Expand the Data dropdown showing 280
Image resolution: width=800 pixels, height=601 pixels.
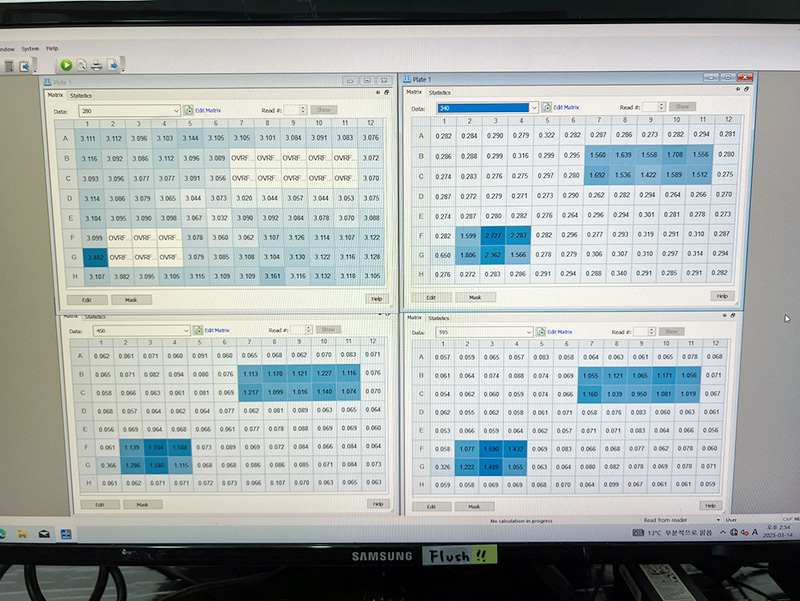(x=176, y=110)
